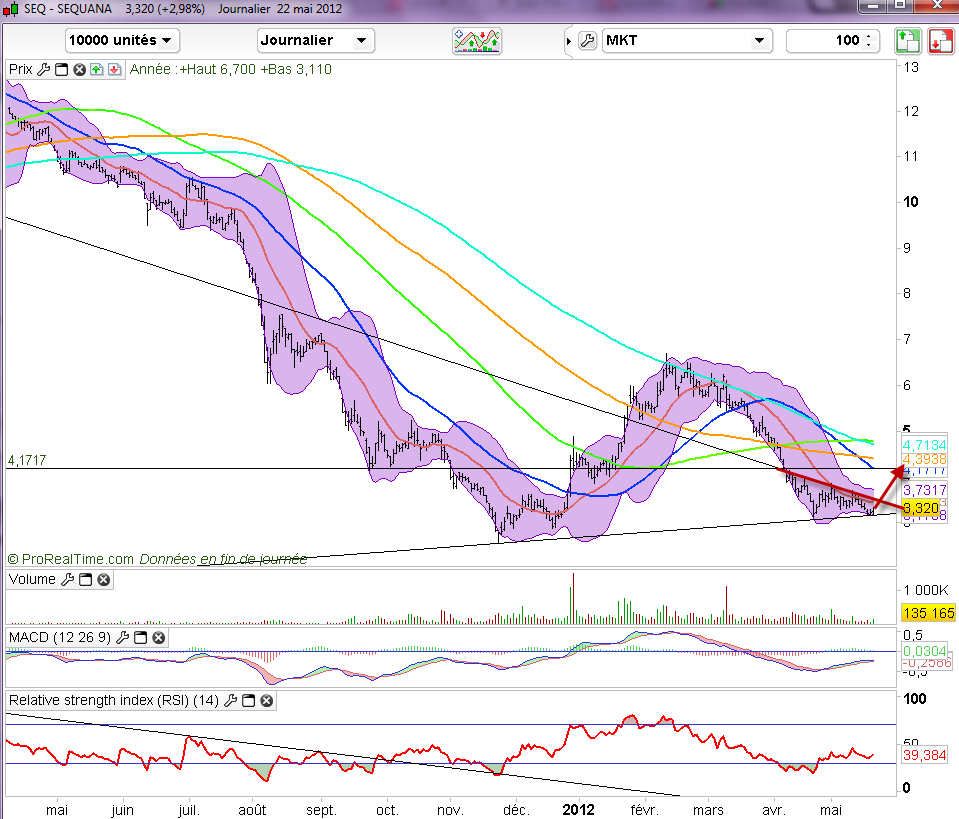The image size is (959, 819).
Task: Open the indicators chart icon in toolbar
Action: (477, 41)
